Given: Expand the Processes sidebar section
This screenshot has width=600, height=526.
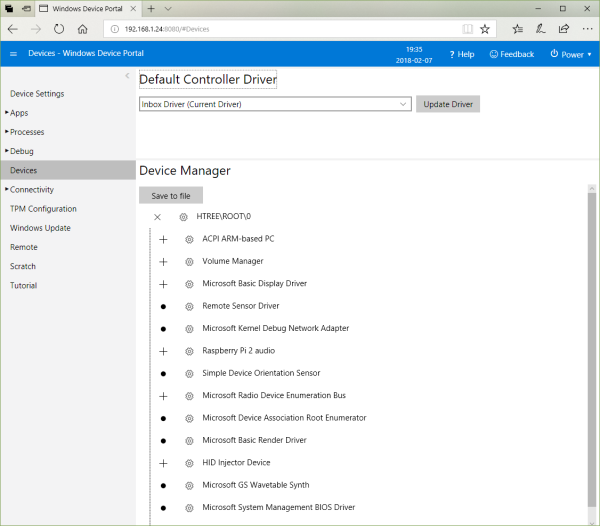Looking at the screenshot, I should pyautogui.click(x=27, y=132).
